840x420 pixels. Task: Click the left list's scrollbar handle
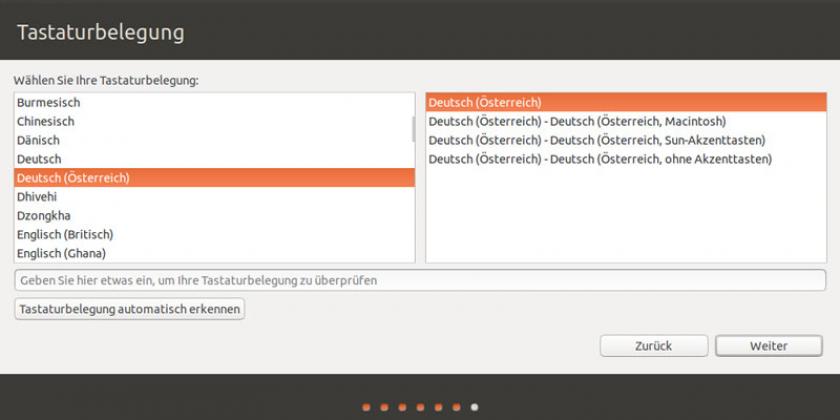coord(412,127)
